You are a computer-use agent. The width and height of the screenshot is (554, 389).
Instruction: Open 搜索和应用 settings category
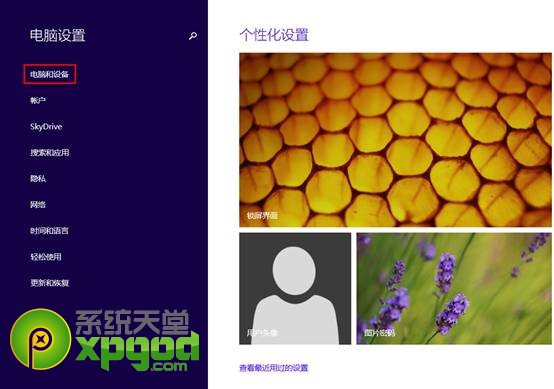pos(49,153)
